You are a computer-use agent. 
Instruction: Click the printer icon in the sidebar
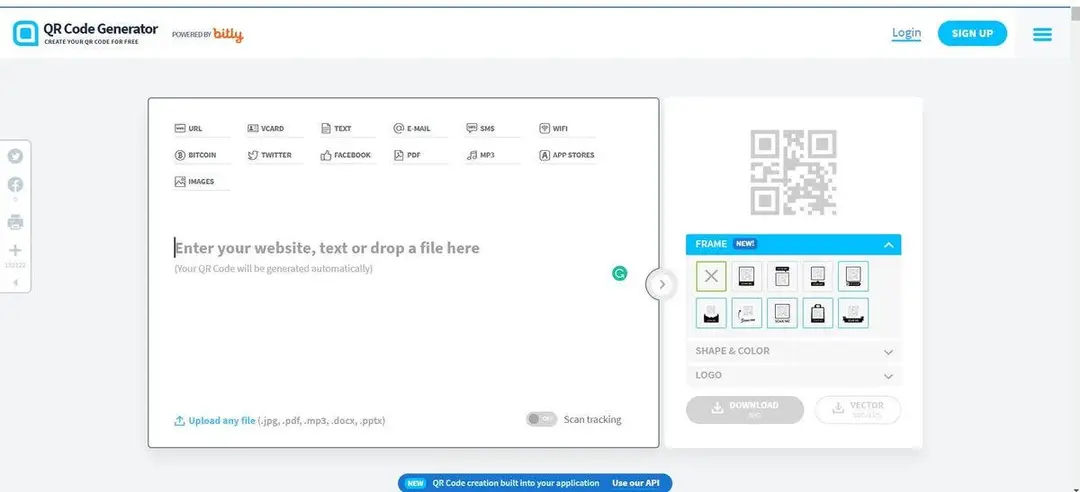[x=15, y=222]
